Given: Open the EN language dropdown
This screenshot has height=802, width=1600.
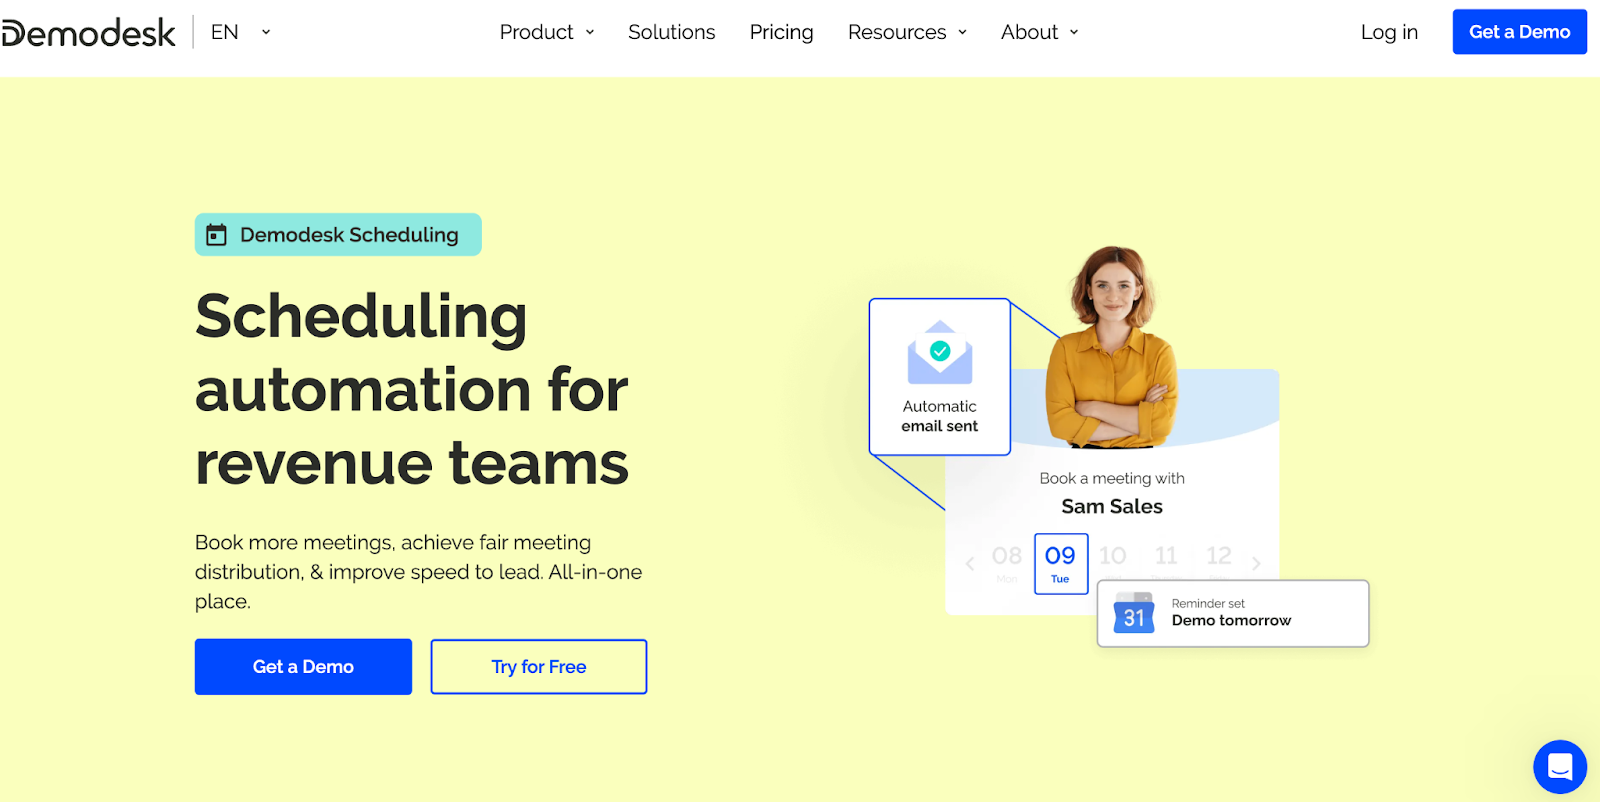Looking at the screenshot, I should click(x=241, y=32).
